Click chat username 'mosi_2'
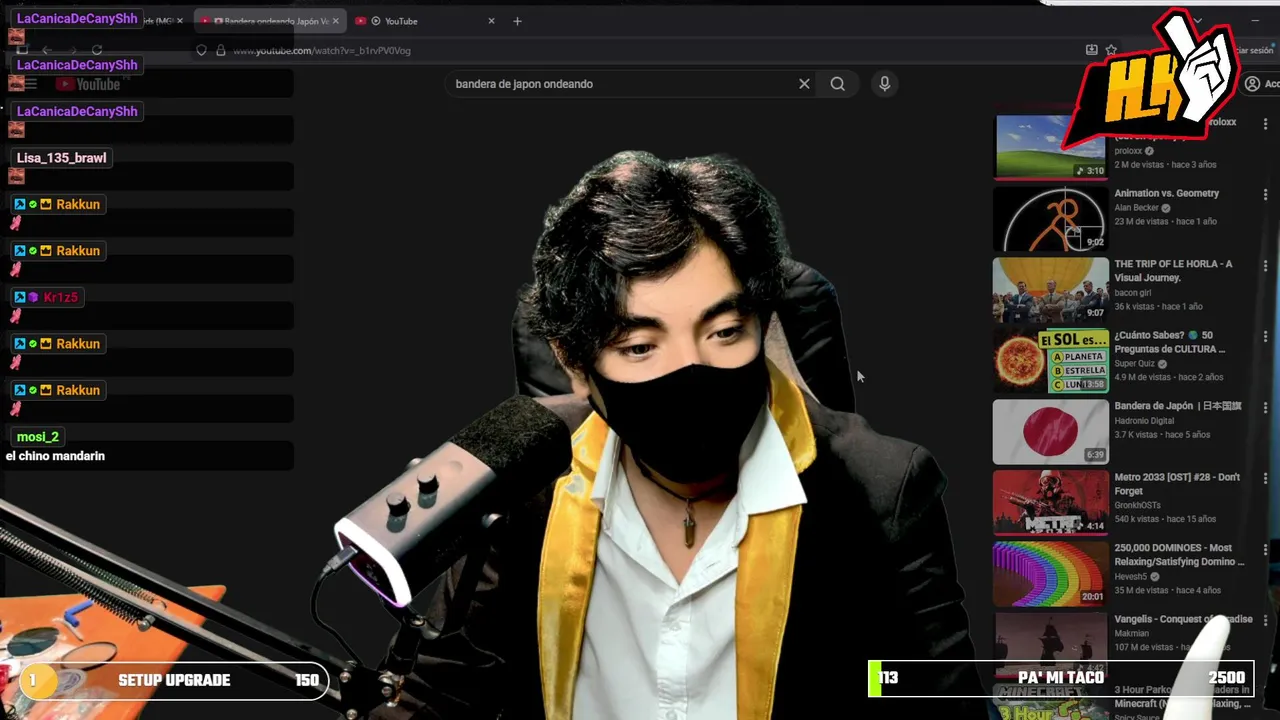The image size is (1280, 720). coord(38,437)
